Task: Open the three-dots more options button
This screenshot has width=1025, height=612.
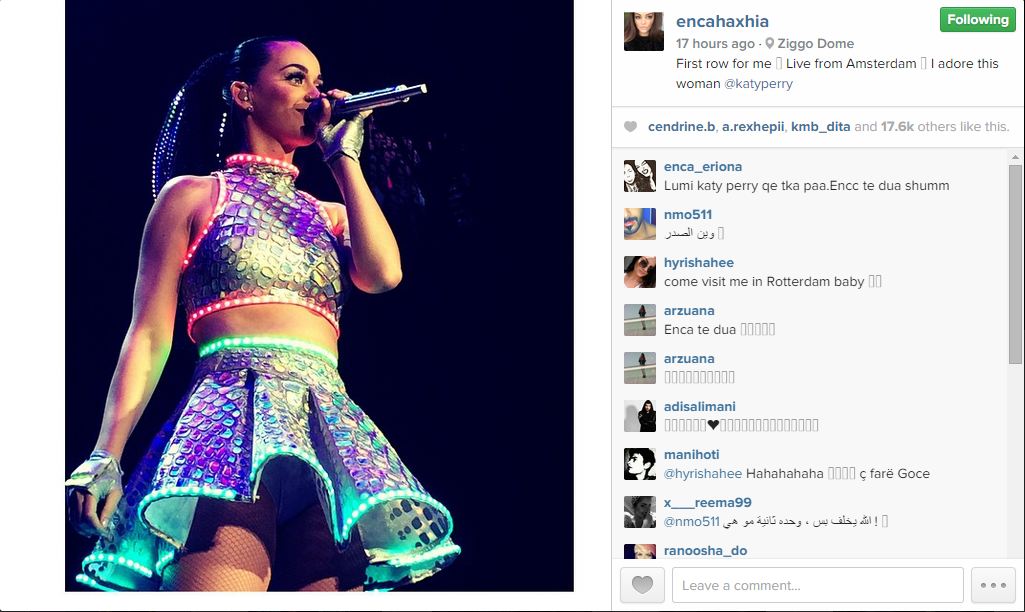Action: [993, 585]
